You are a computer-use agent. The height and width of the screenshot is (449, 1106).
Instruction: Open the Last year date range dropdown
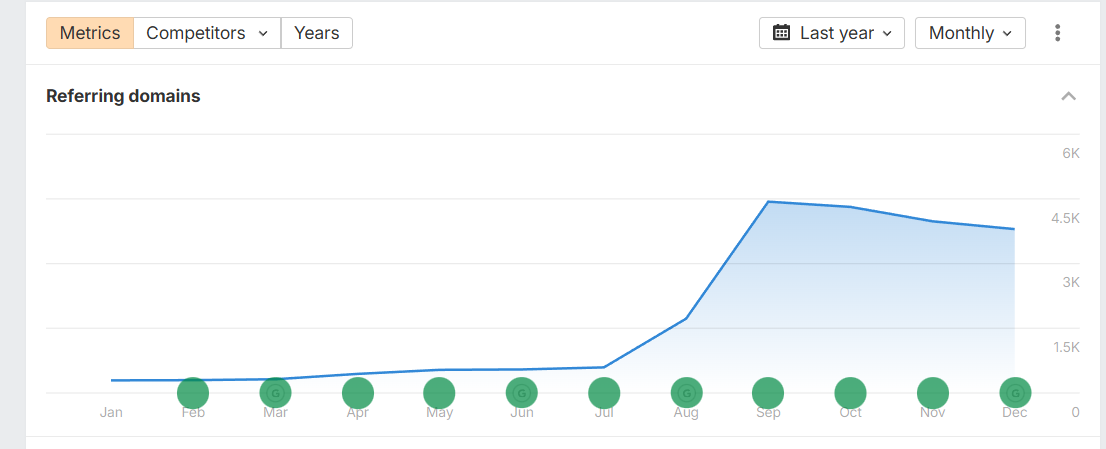832,33
